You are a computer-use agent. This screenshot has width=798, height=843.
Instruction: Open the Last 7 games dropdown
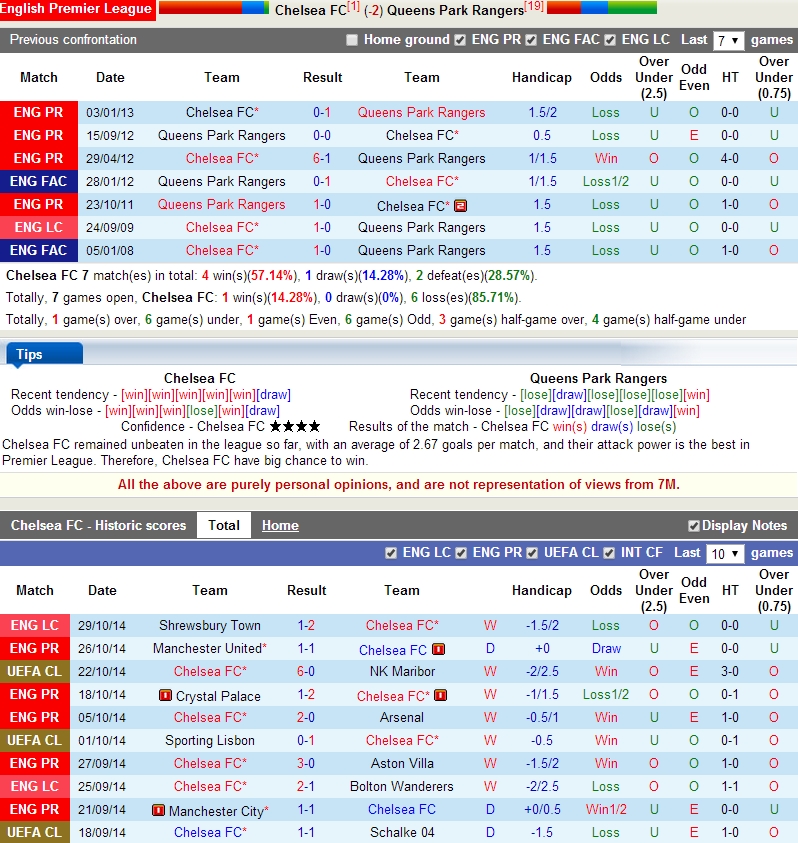coord(728,40)
